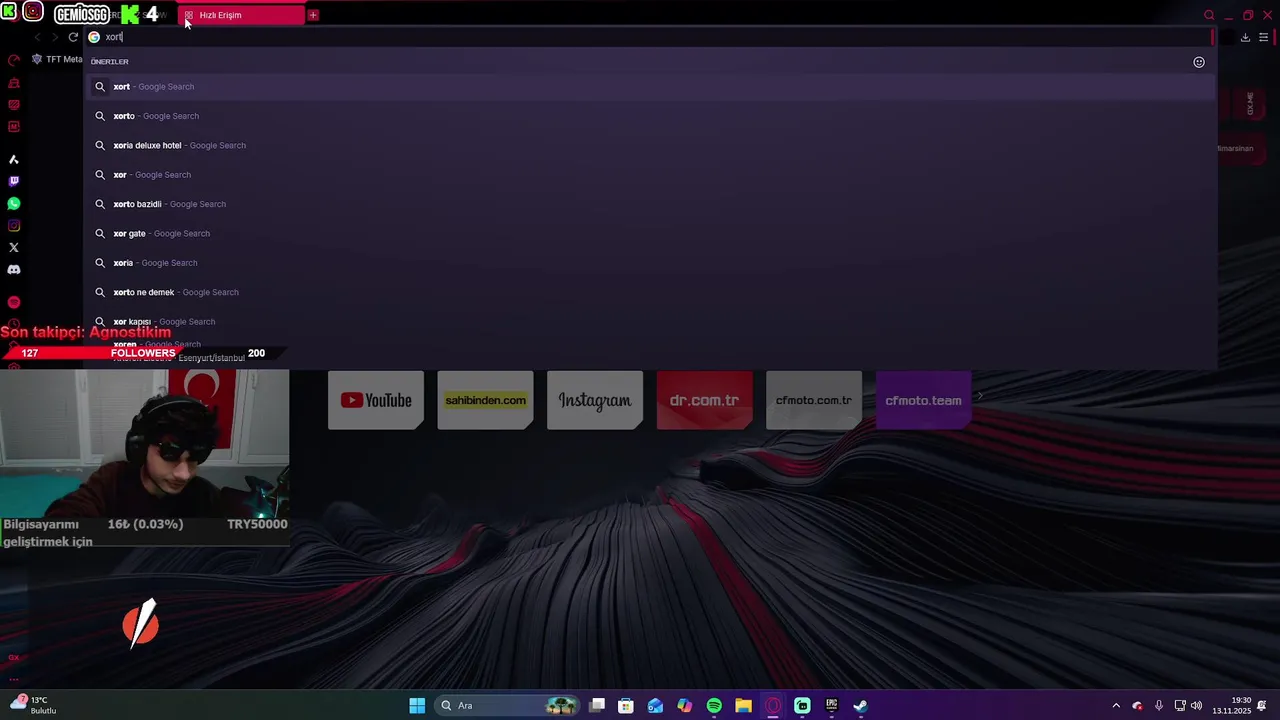
Task: Click the reload page icon
Action: (73, 37)
